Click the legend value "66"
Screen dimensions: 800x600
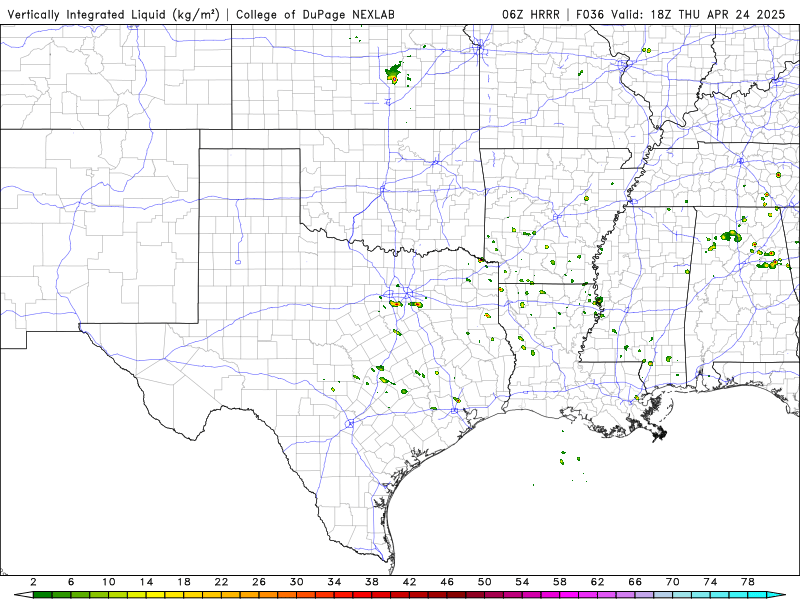(635, 582)
